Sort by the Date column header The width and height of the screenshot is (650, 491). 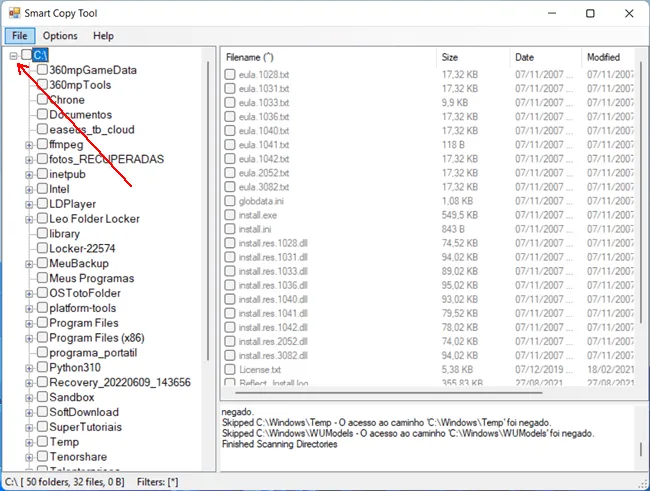point(546,57)
